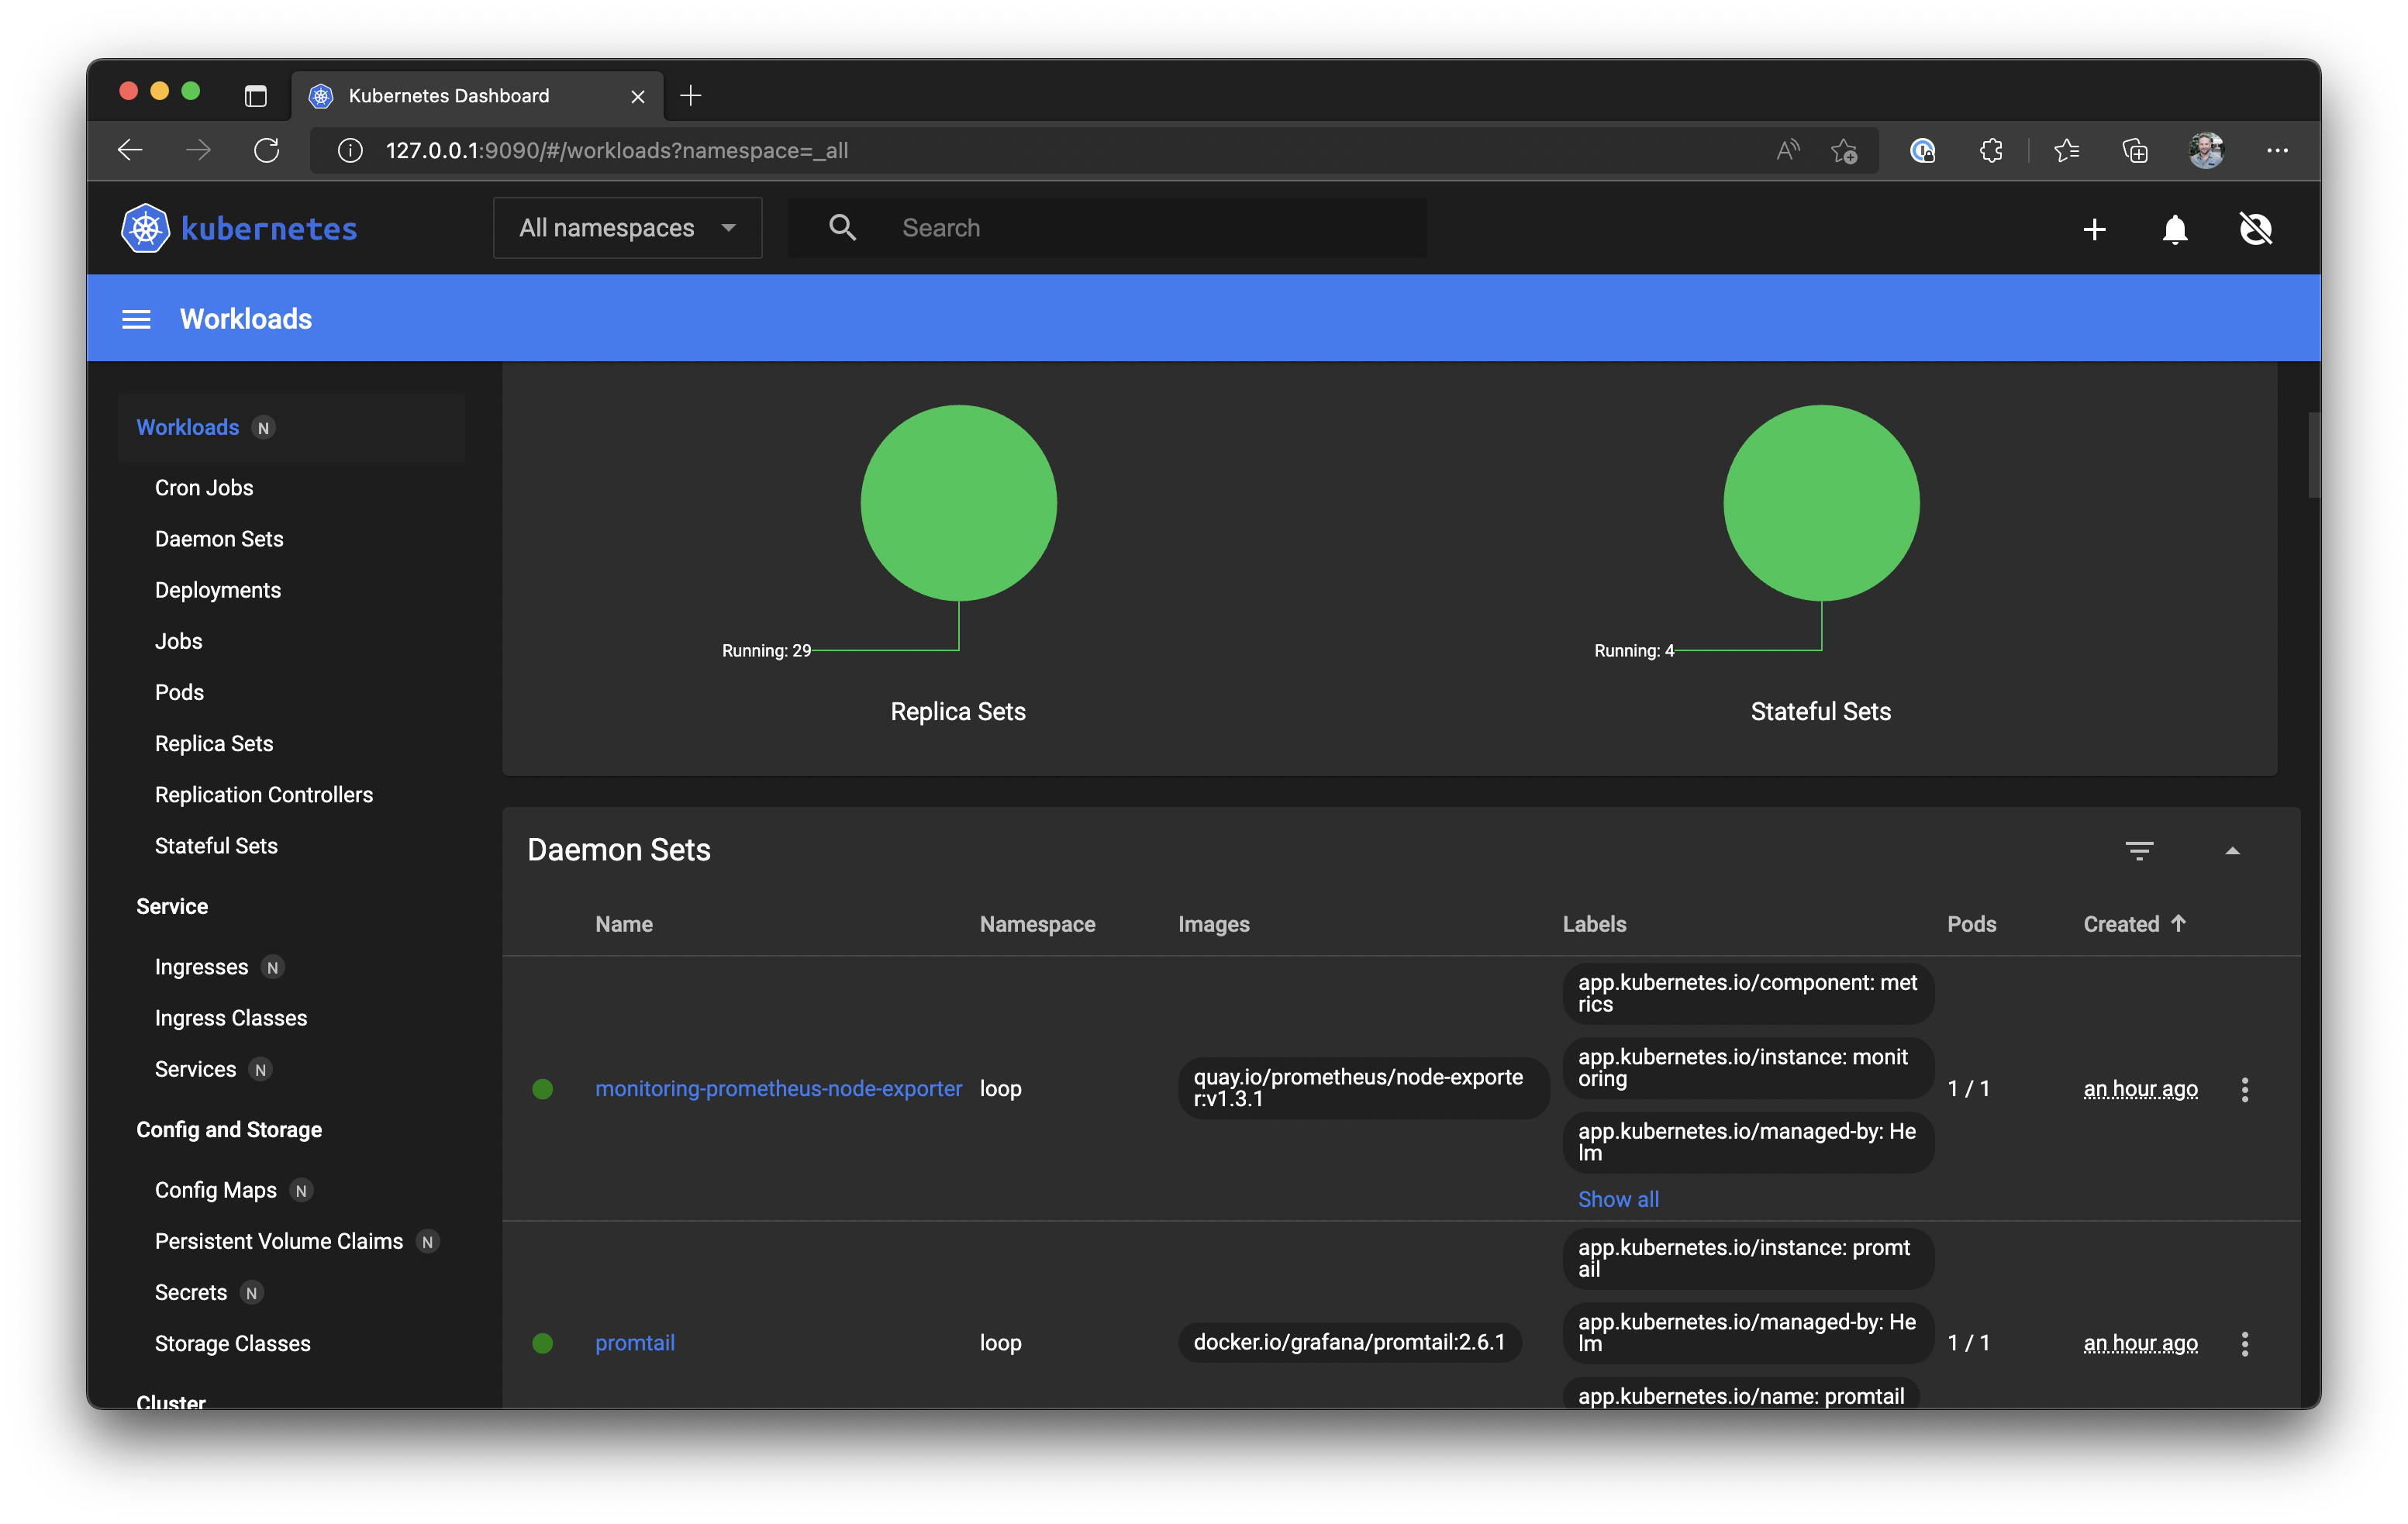Viewport: 2408px width, 1524px height.
Task: Open Stateful Sets in sidebar
Action: coord(216,845)
